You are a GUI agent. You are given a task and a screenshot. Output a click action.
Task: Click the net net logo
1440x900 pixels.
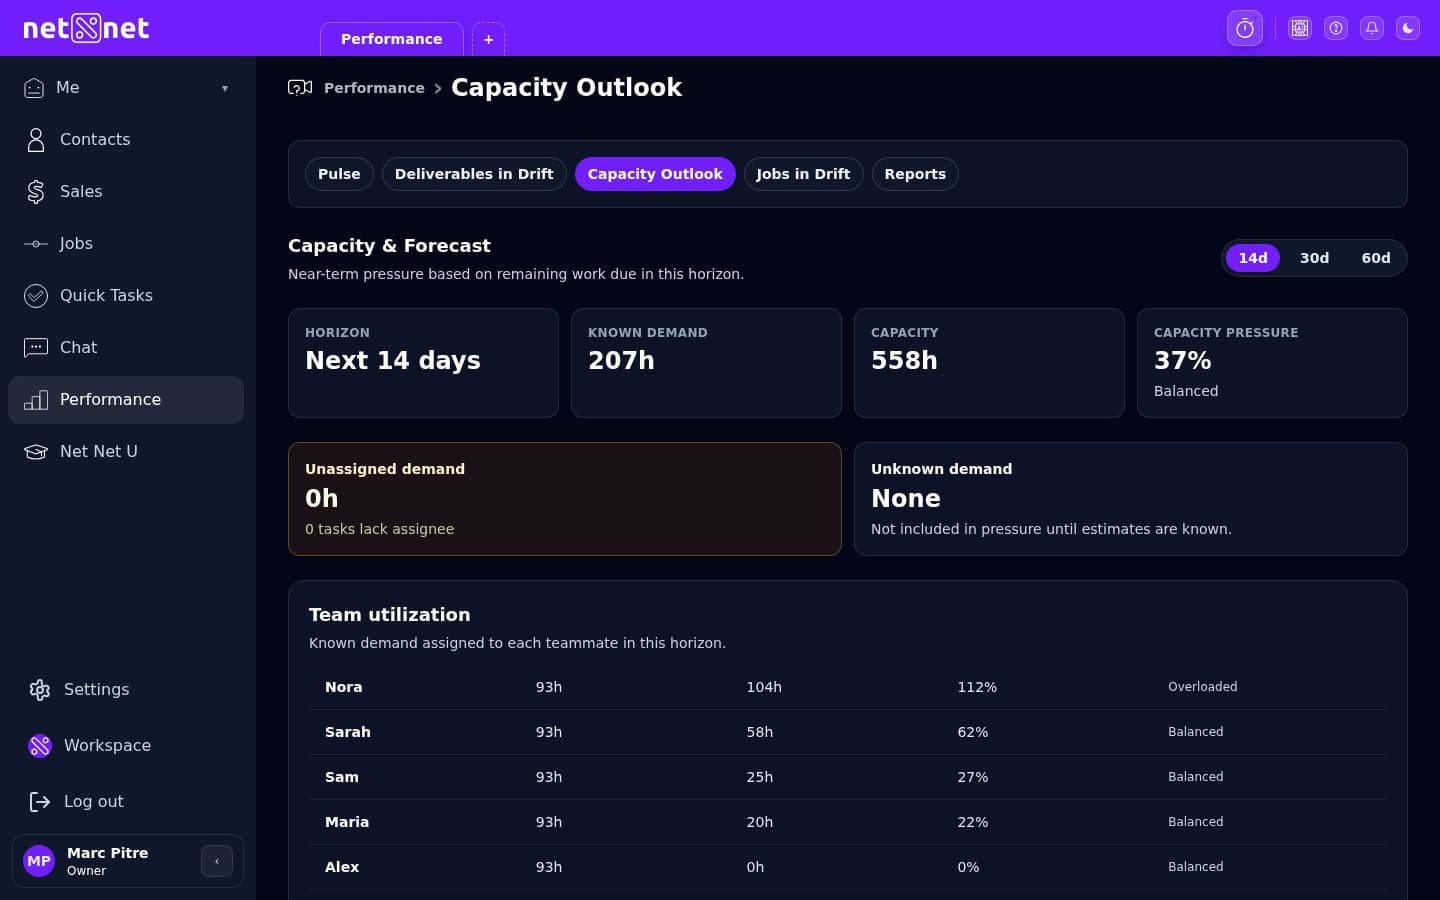86,28
